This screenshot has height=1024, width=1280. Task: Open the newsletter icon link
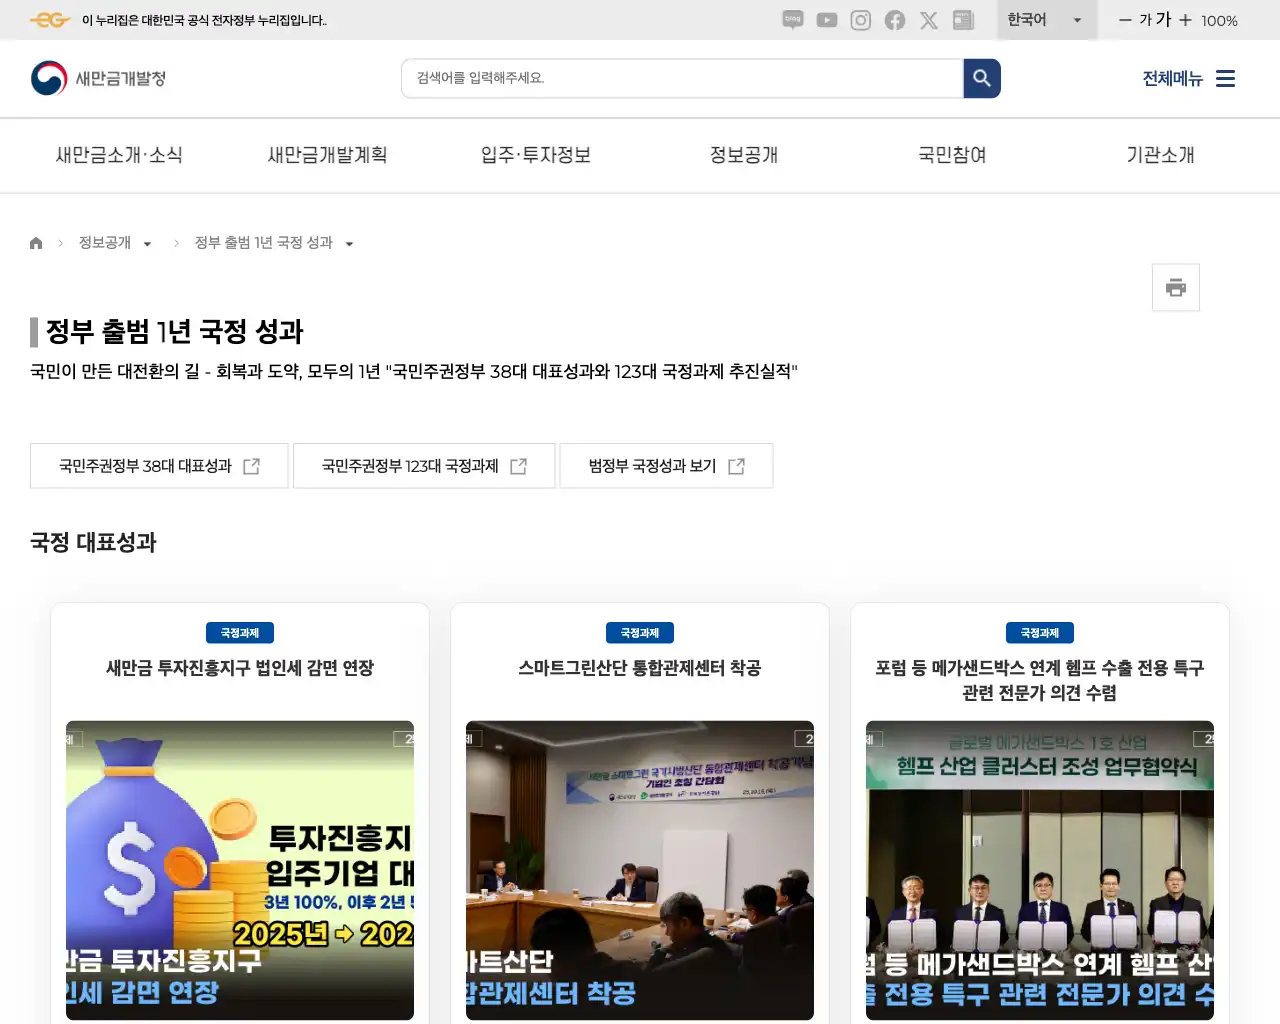pyautogui.click(x=963, y=20)
